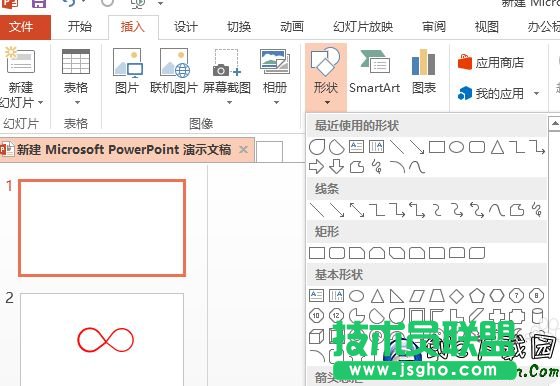Click the 联机图片 (Online Pictures) icon

click(x=175, y=63)
